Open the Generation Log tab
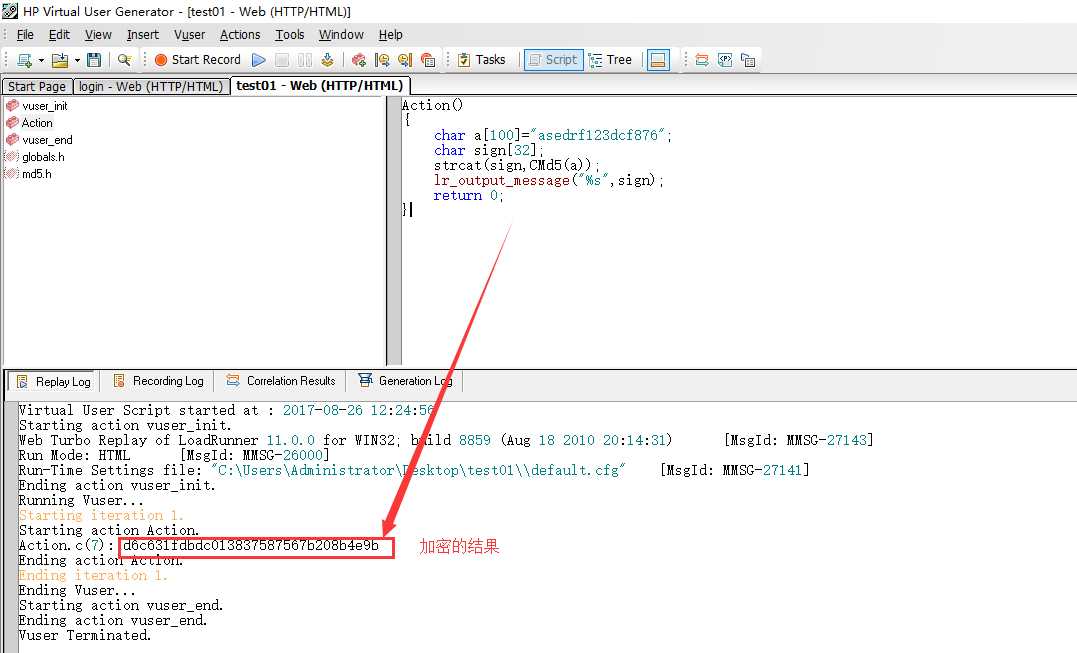Screen dimensions: 1077x653 coord(405,381)
